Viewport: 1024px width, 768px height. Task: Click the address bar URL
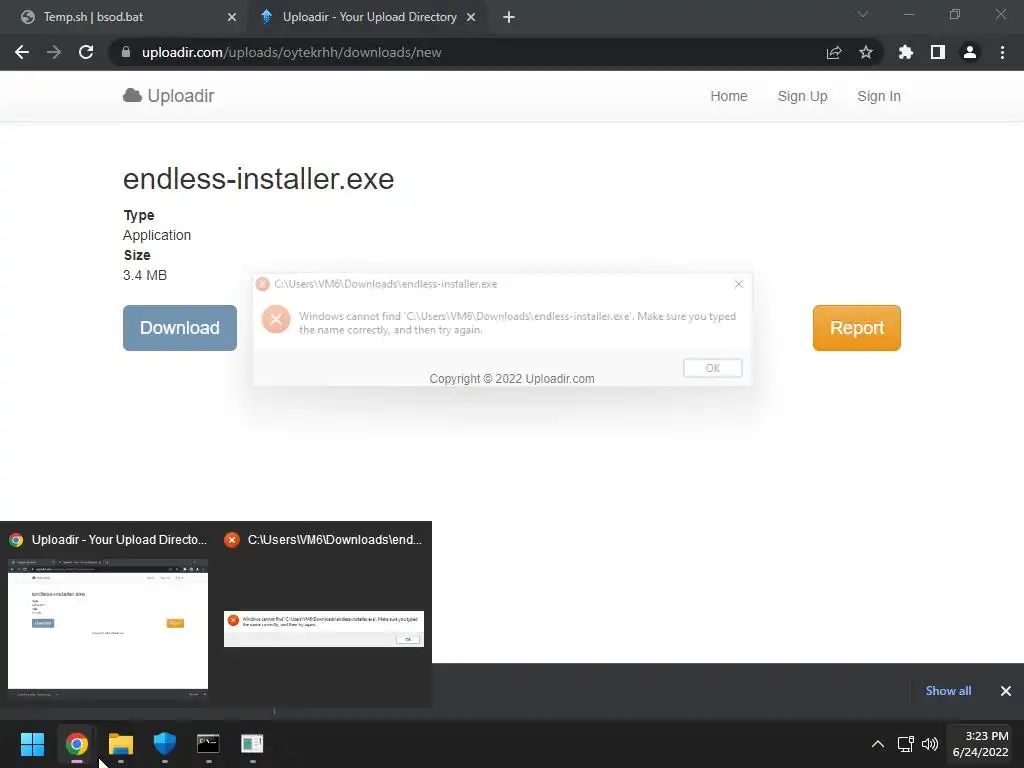(291, 52)
